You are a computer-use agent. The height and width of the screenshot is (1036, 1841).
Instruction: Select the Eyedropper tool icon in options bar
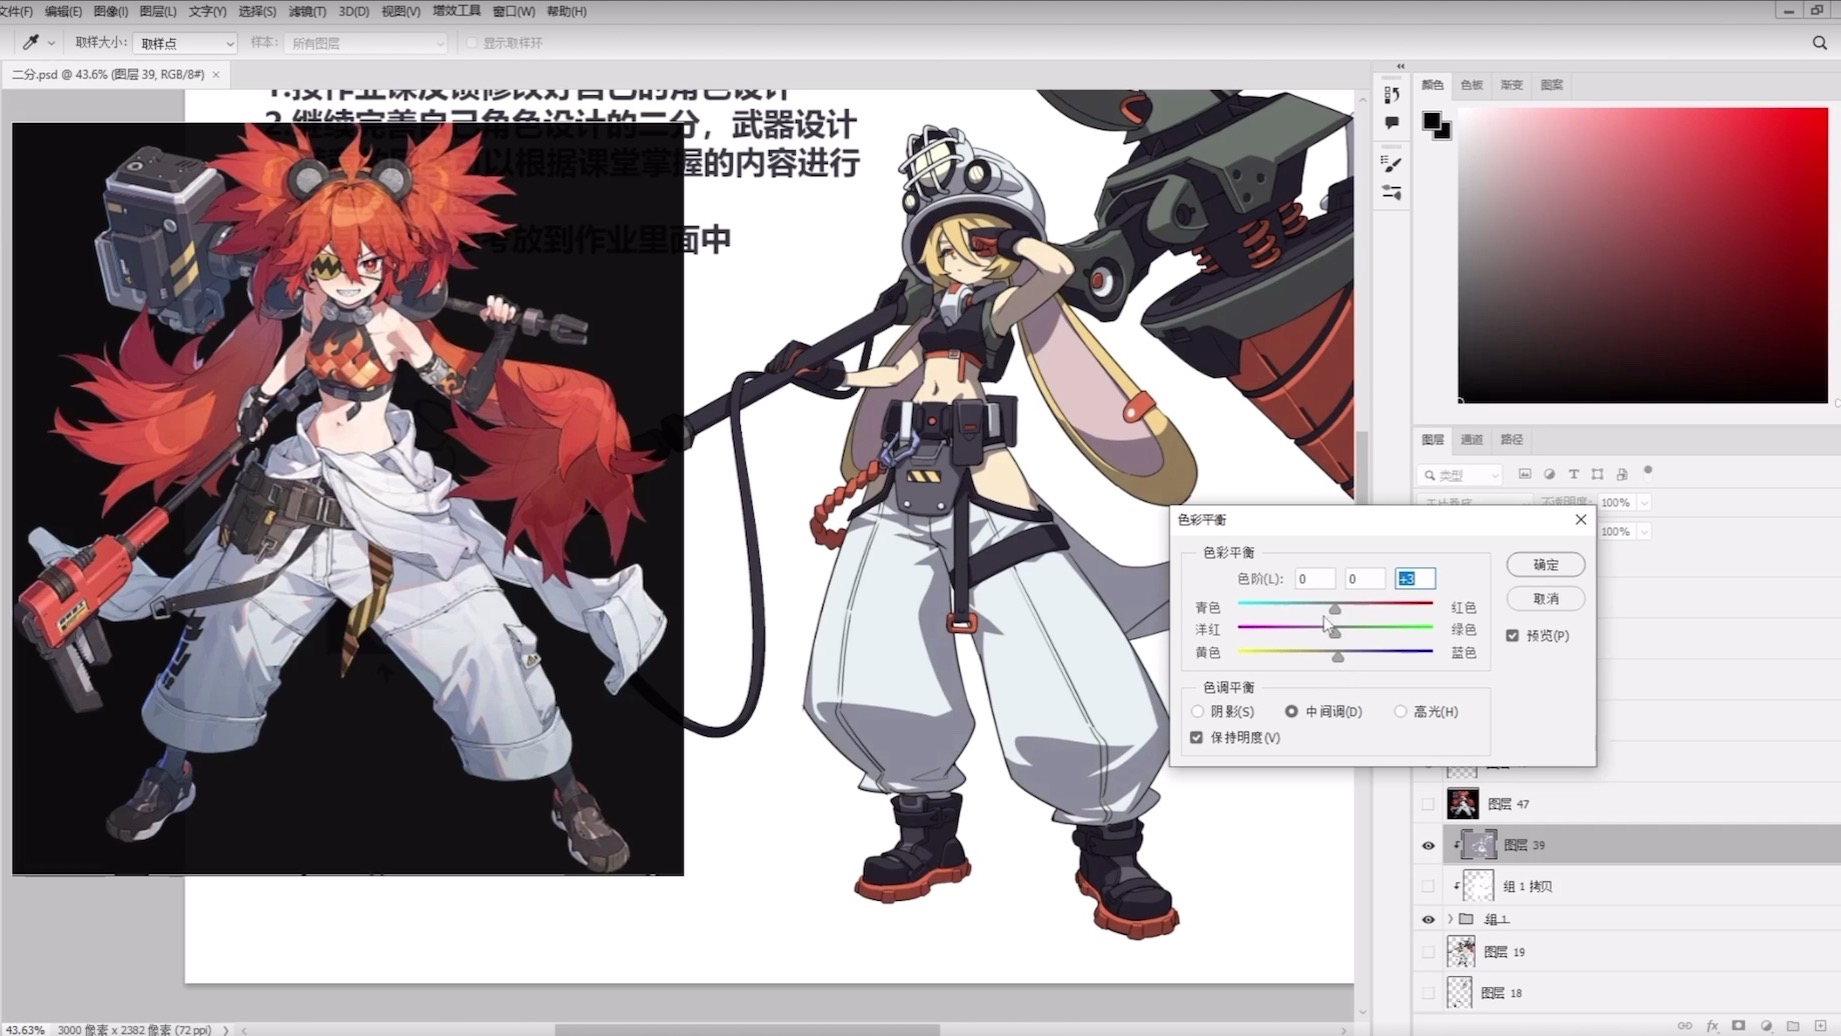coord(30,43)
